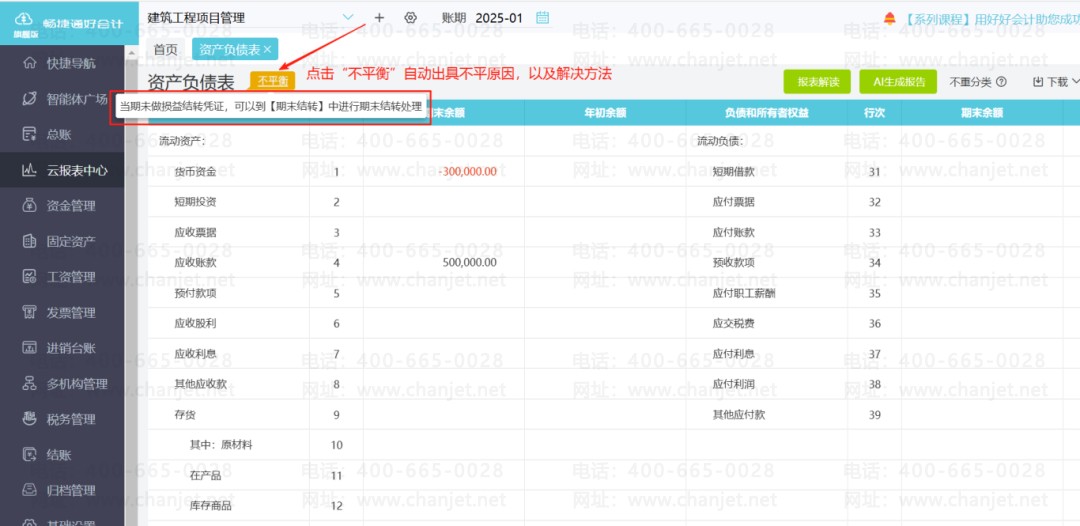The height and width of the screenshot is (526, 1080).
Task: Click the AI生成报告 button
Action: (898, 82)
